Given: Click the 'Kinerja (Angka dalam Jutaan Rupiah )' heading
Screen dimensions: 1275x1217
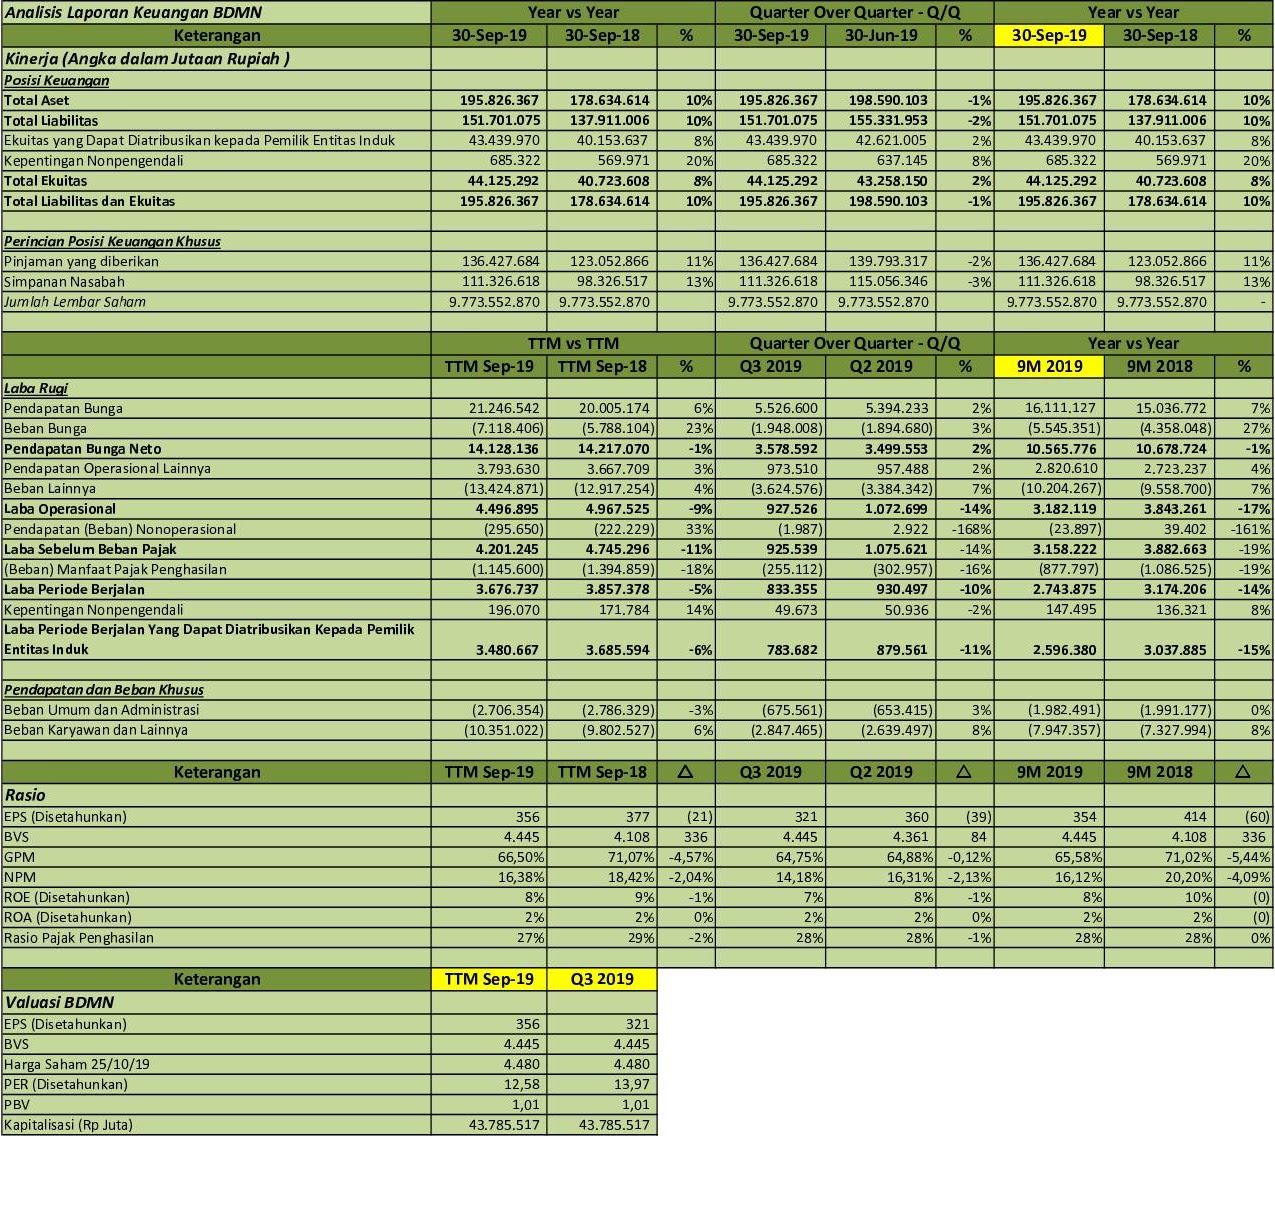Looking at the screenshot, I should pyautogui.click(x=147, y=58).
